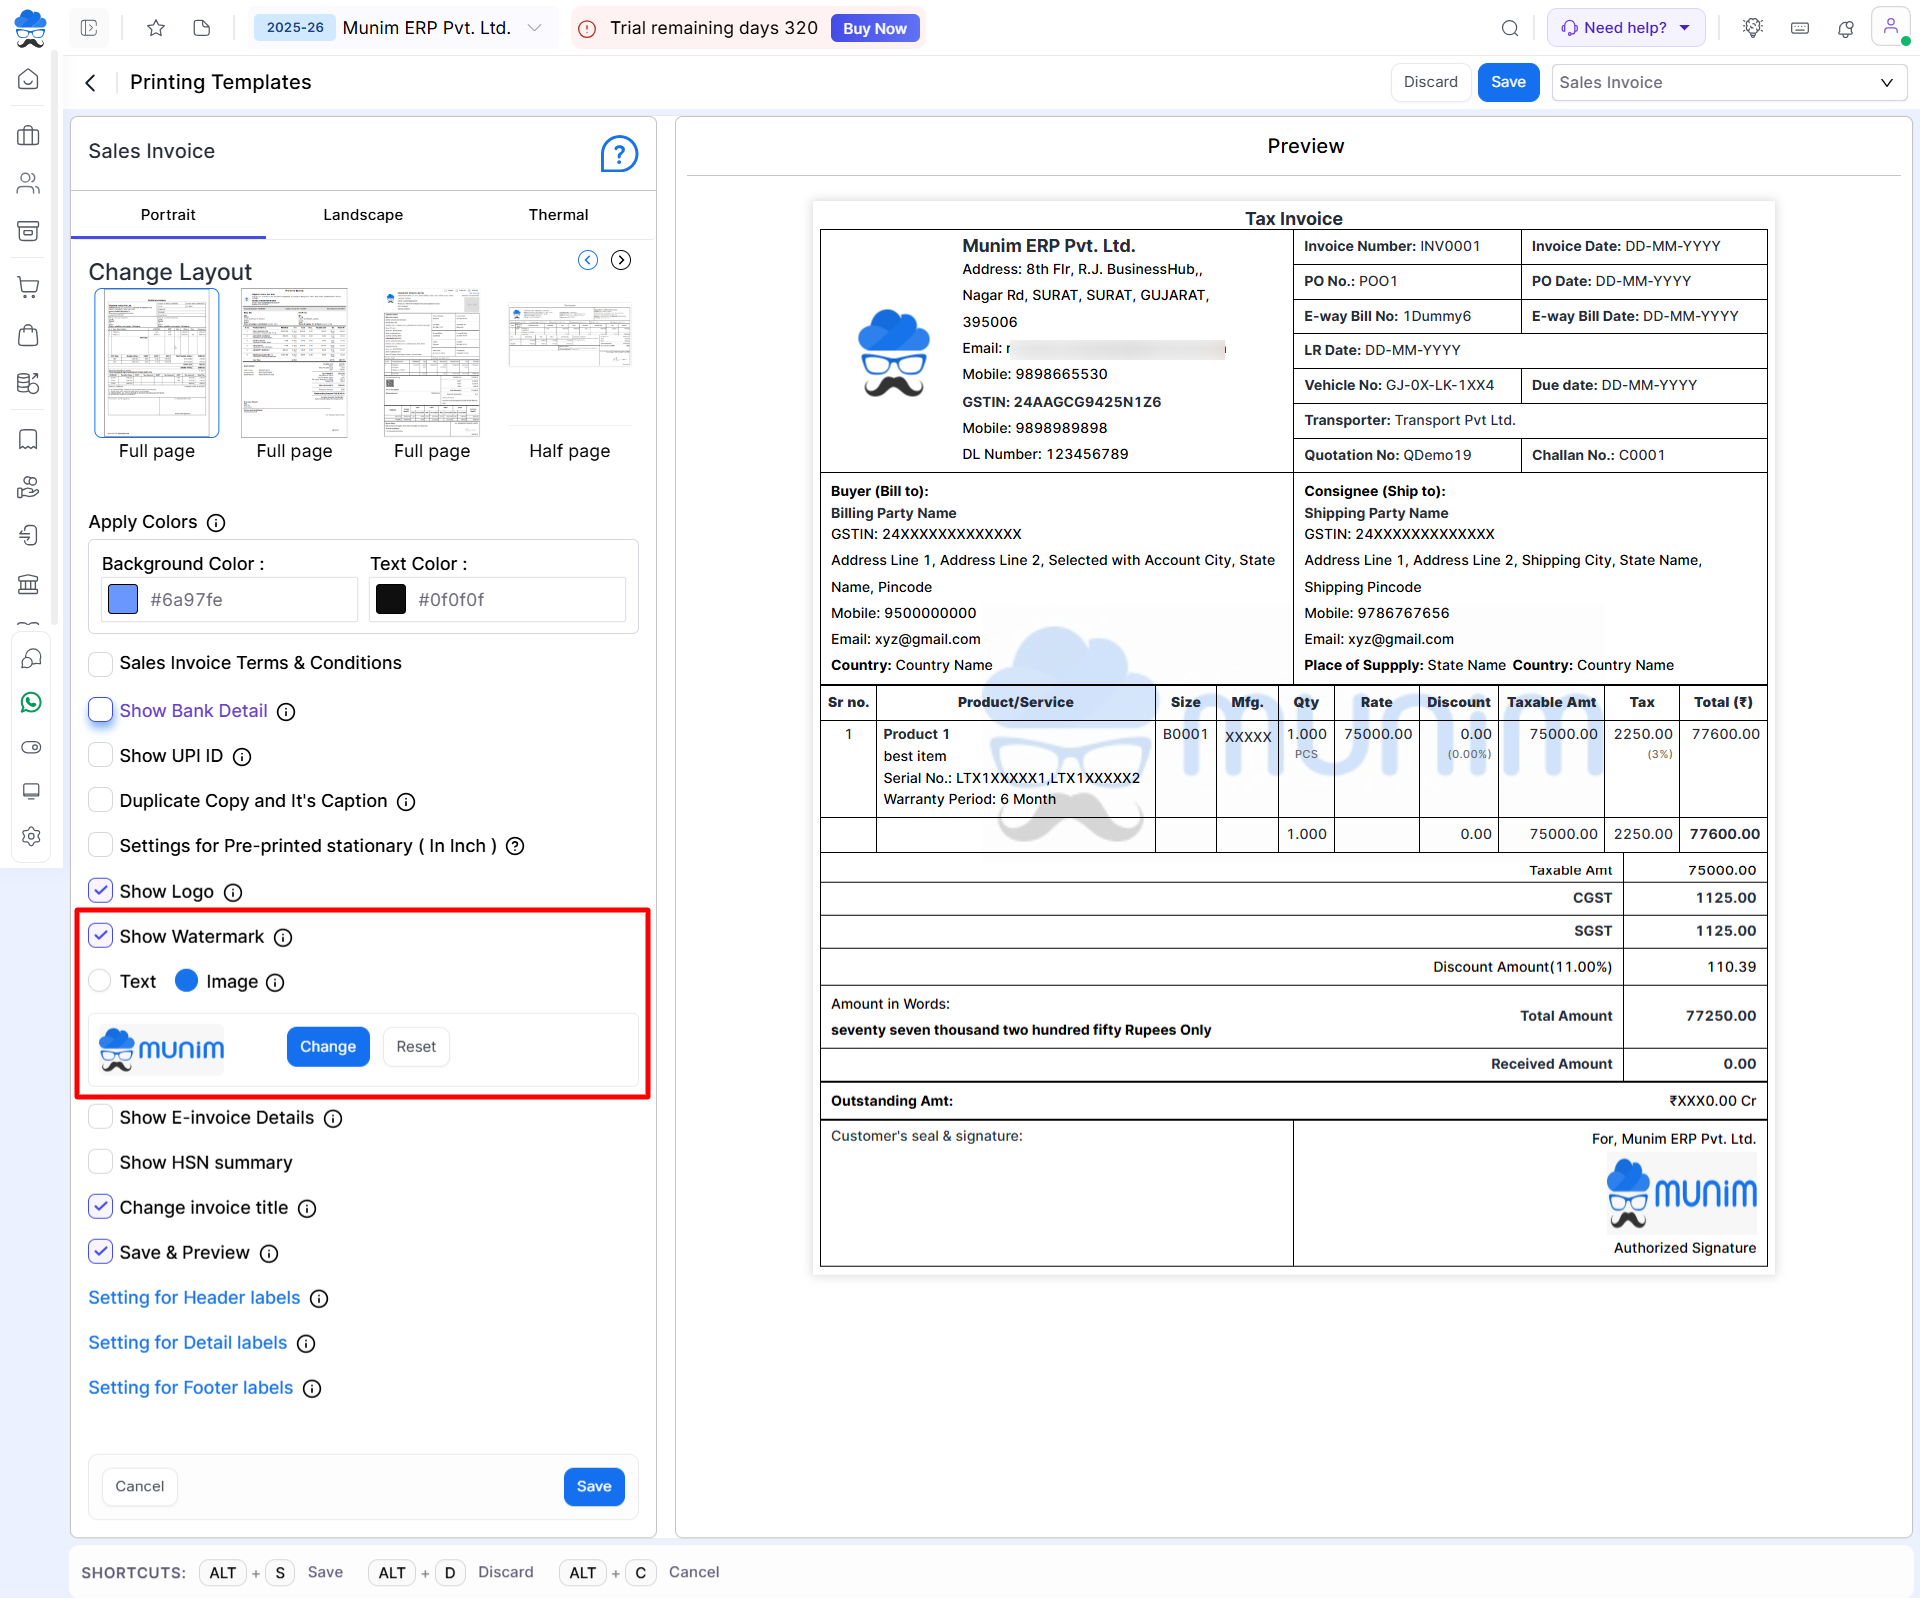Enable Show Bank Detail checkbox
1920x1600 pixels.
click(x=101, y=710)
